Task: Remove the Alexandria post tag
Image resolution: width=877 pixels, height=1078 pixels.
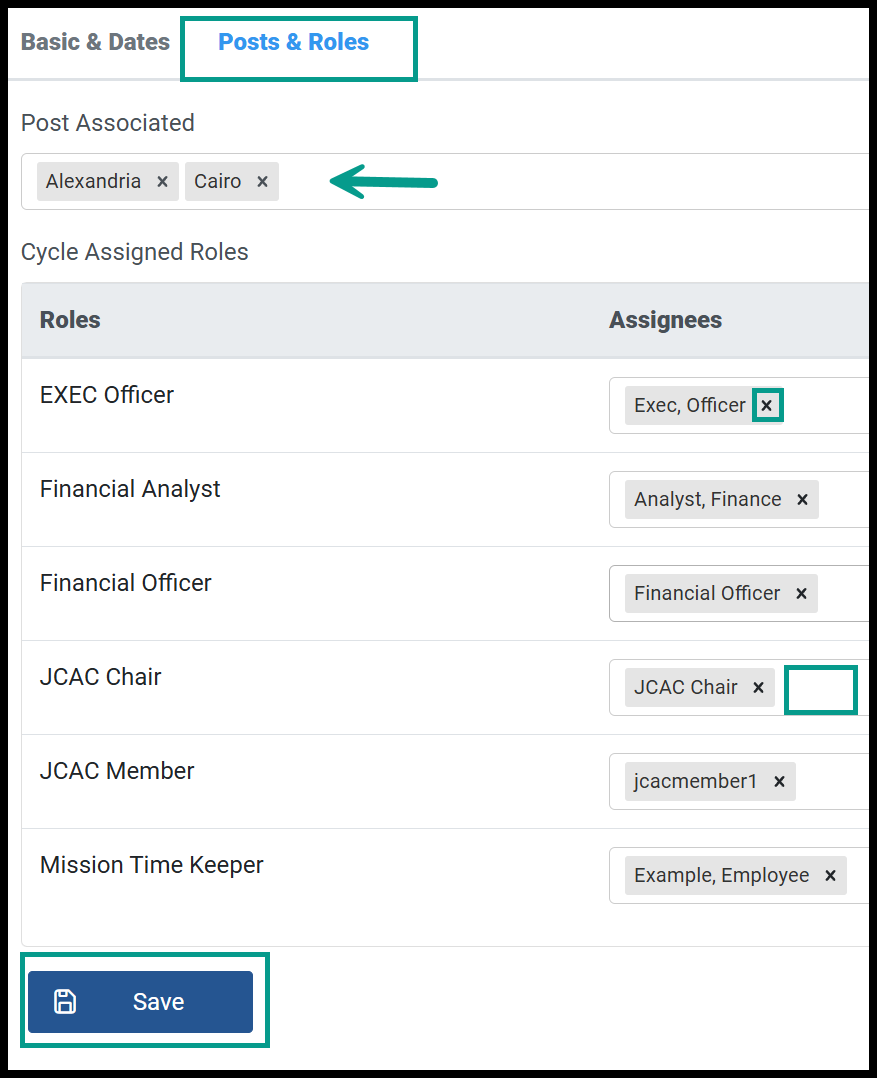Action: [x=162, y=182]
